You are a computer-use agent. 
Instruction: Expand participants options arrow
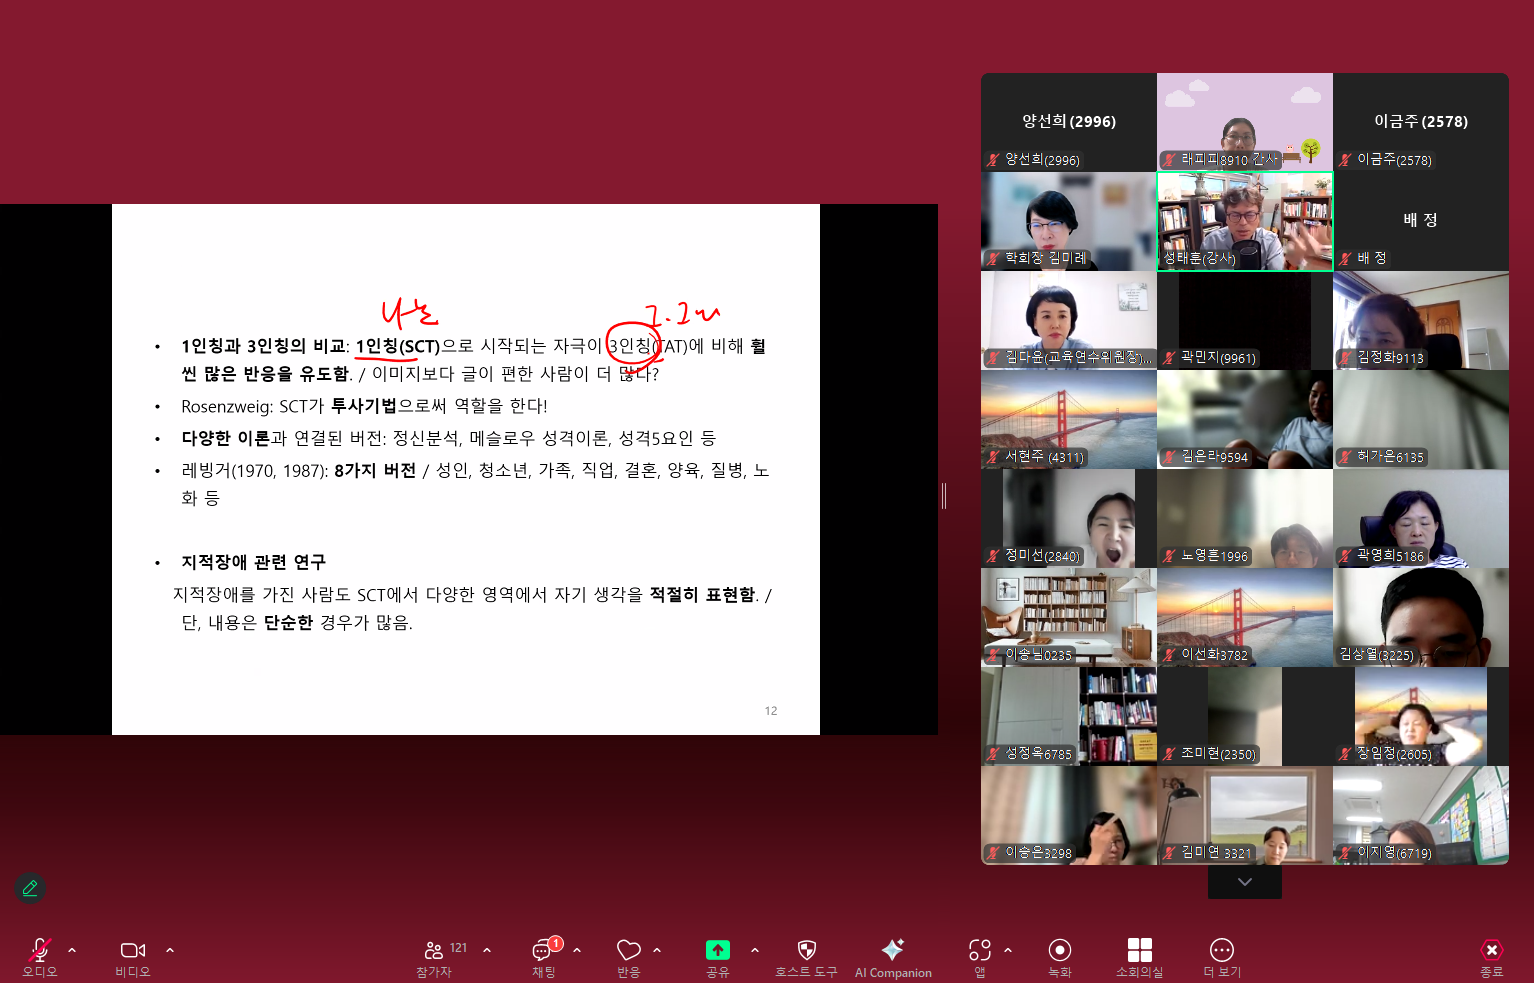(x=487, y=950)
